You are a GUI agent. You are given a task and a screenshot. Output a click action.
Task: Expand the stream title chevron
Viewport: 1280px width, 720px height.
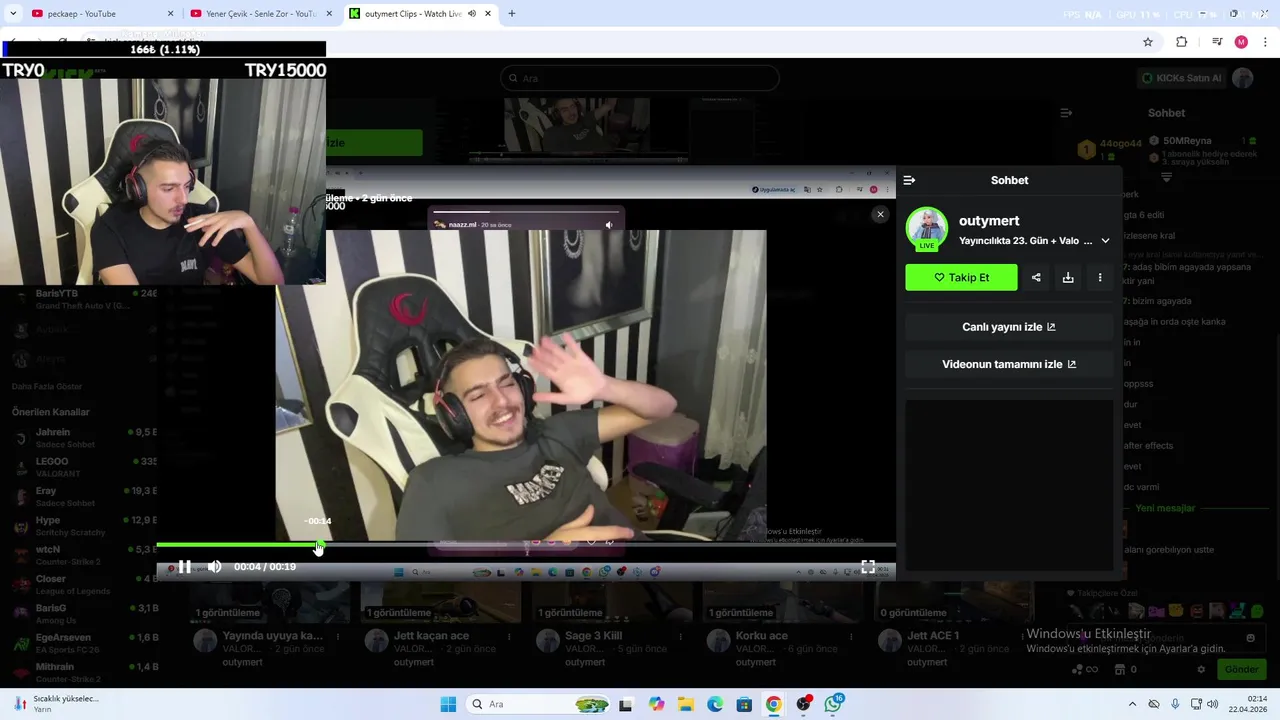(x=1105, y=241)
